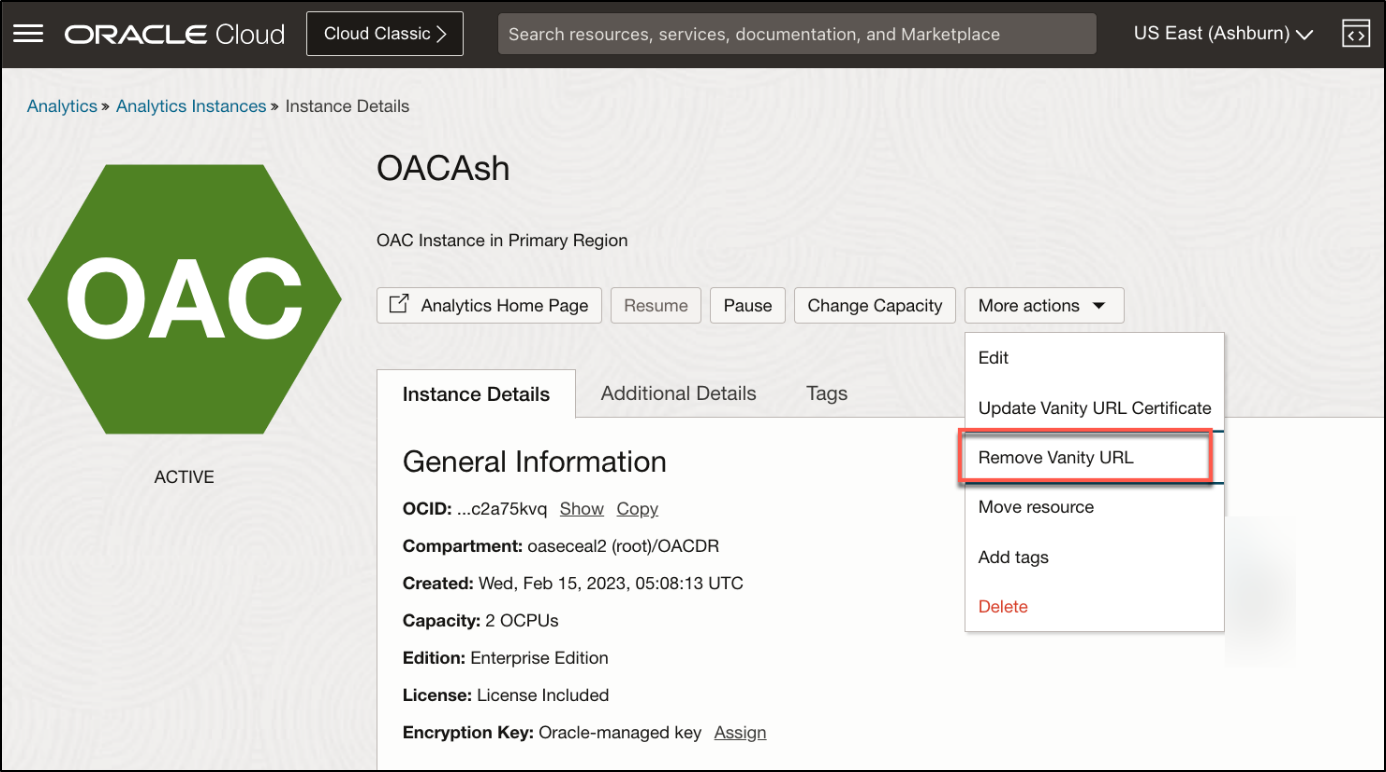
Task: Switch to the Additional Details tab
Action: coord(678,394)
